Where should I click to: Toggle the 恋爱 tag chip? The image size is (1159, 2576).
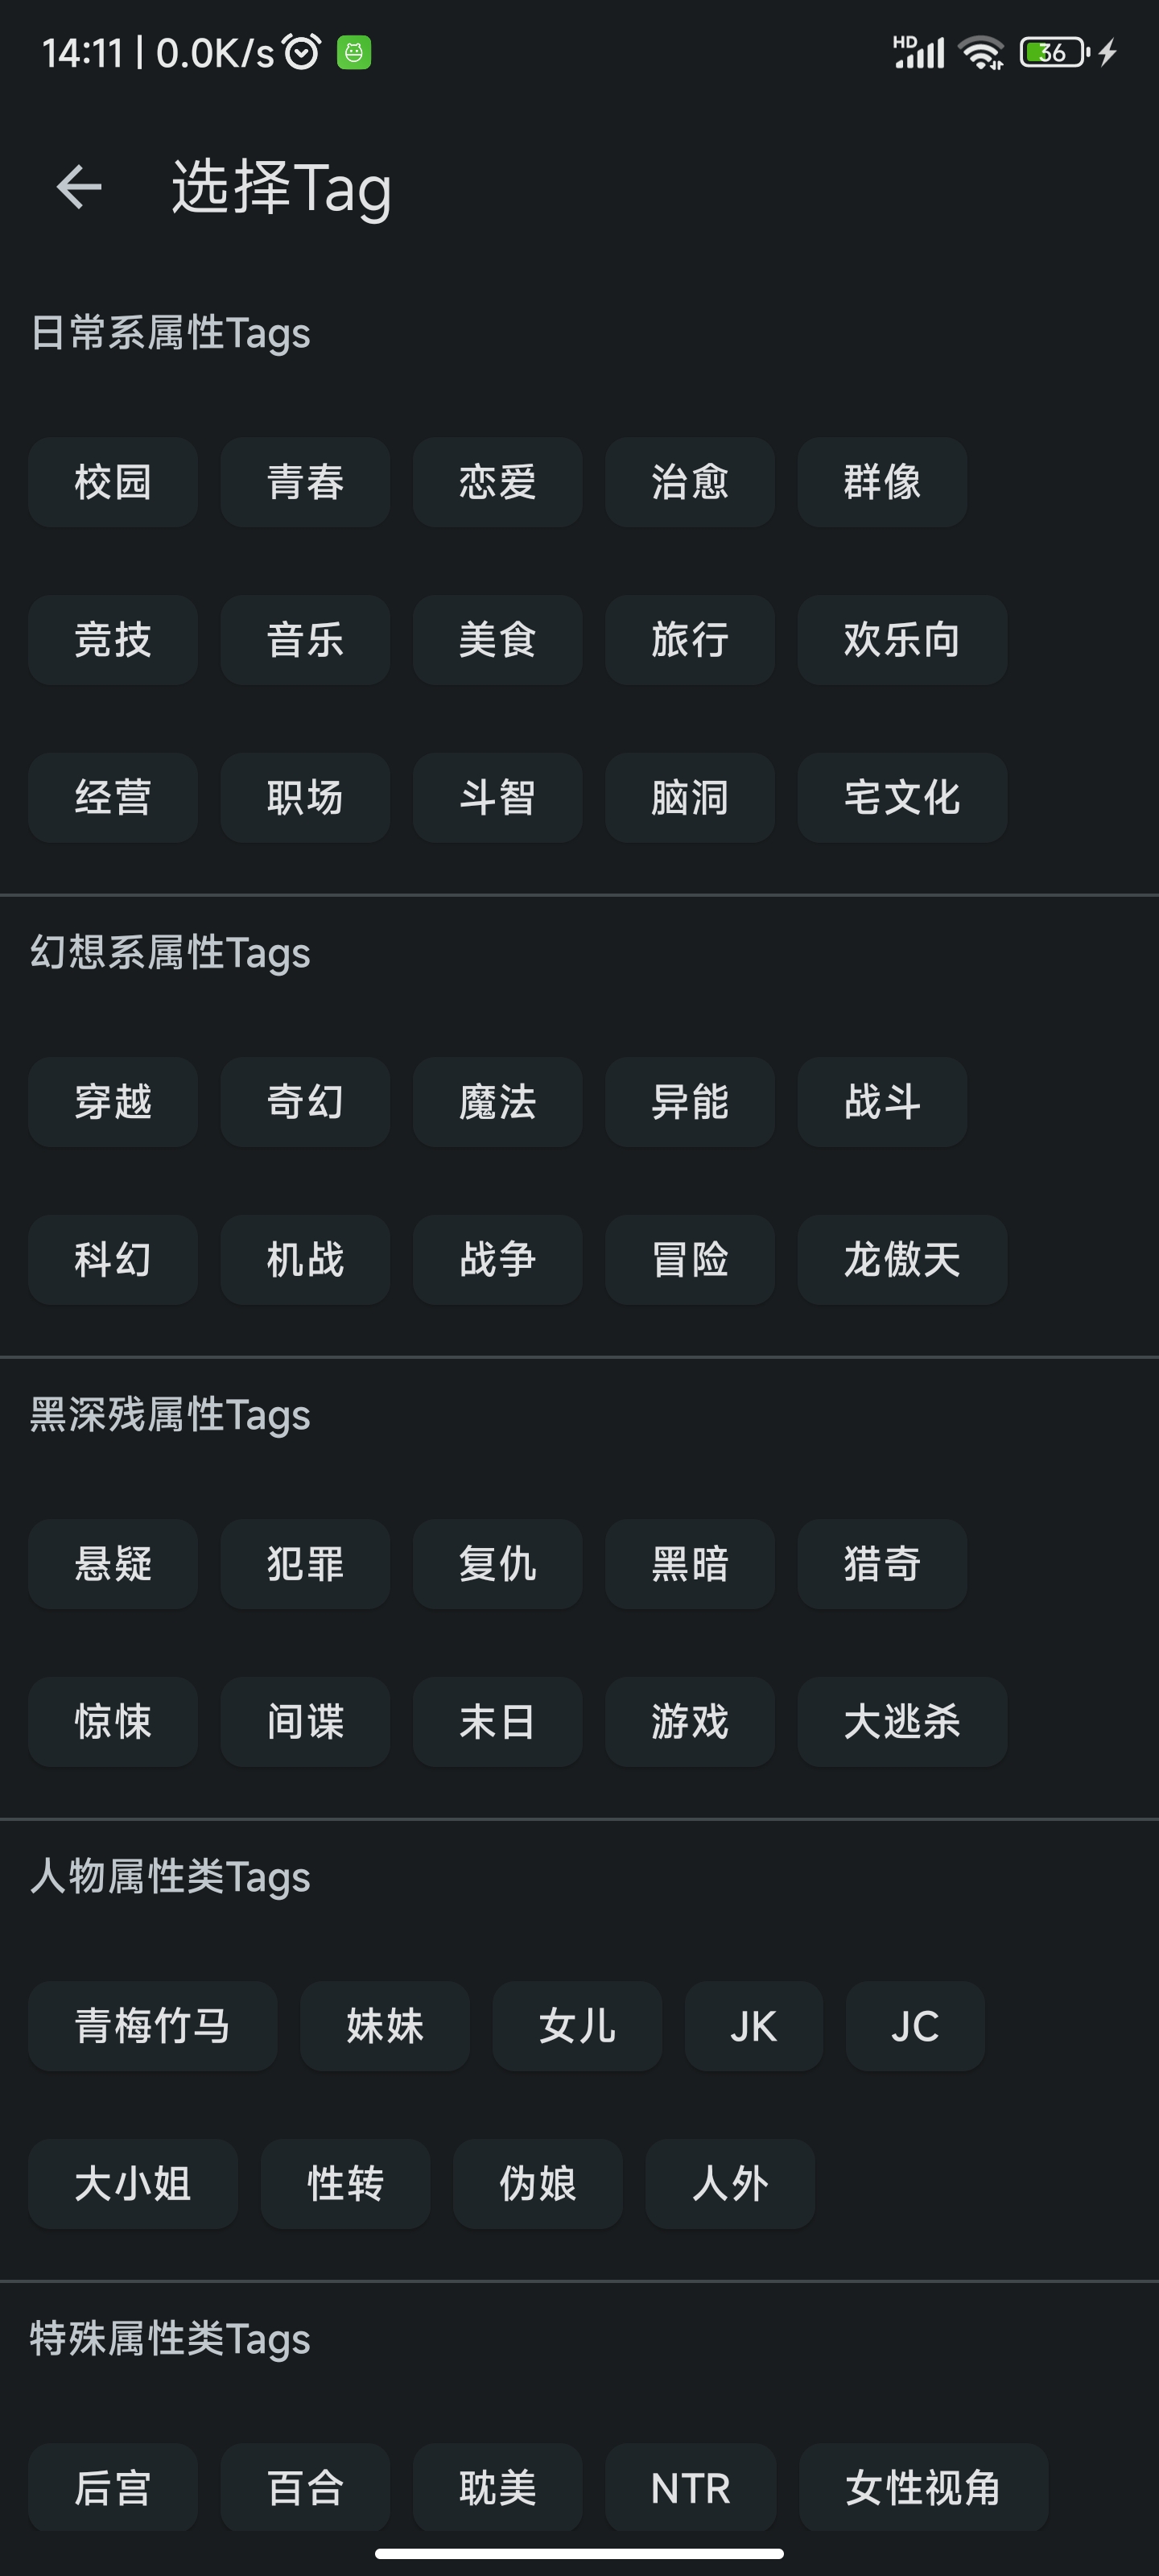click(x=497, y=482)
